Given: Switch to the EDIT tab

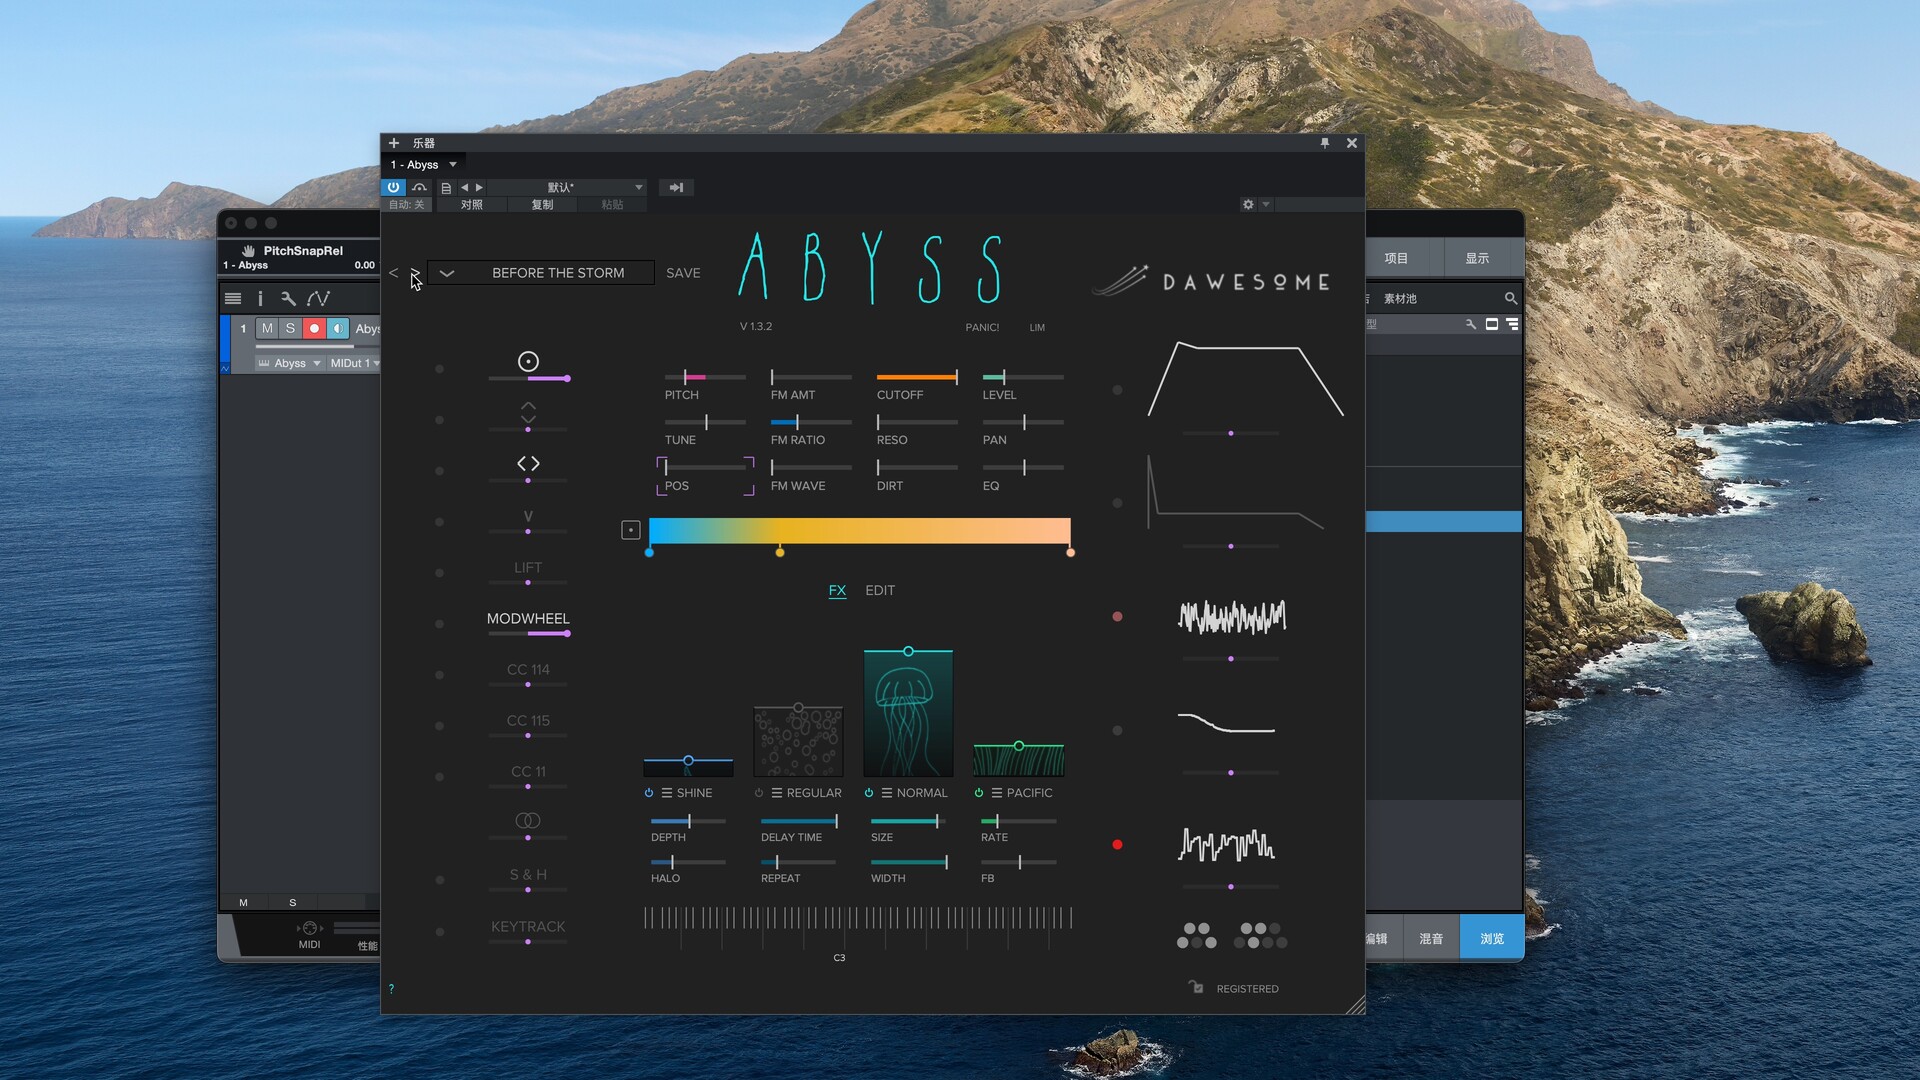Looking at the screenshot, I should [x=879, y=590].
